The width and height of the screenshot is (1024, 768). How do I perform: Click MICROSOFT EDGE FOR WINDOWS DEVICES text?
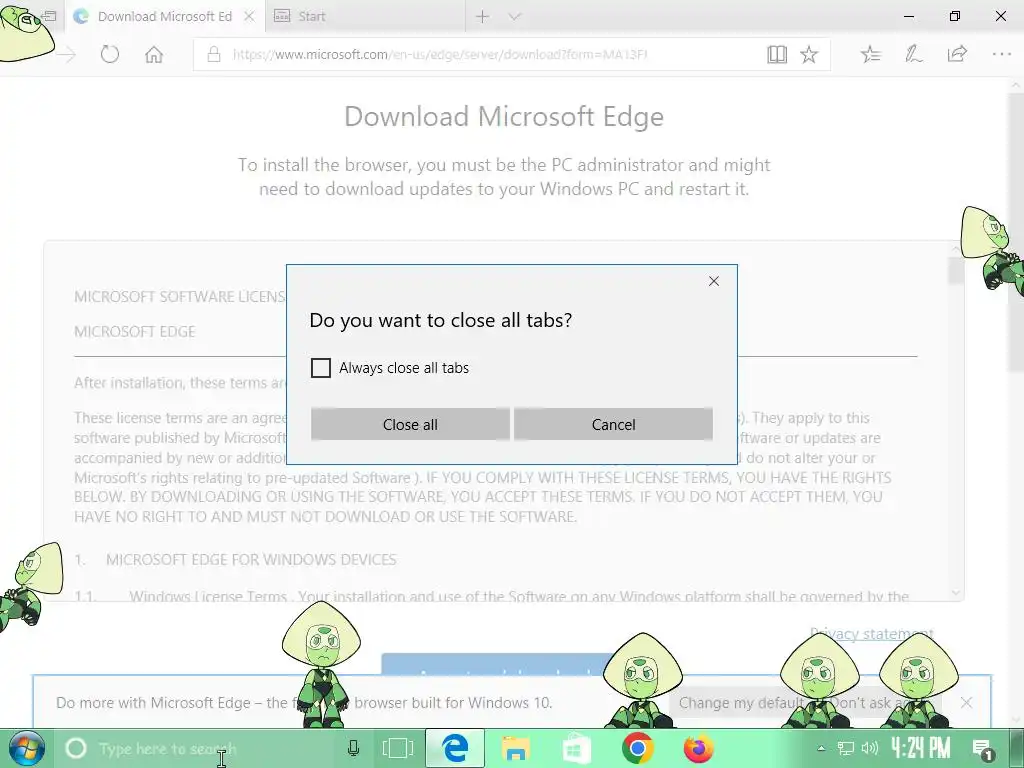[x=251, y=560]
